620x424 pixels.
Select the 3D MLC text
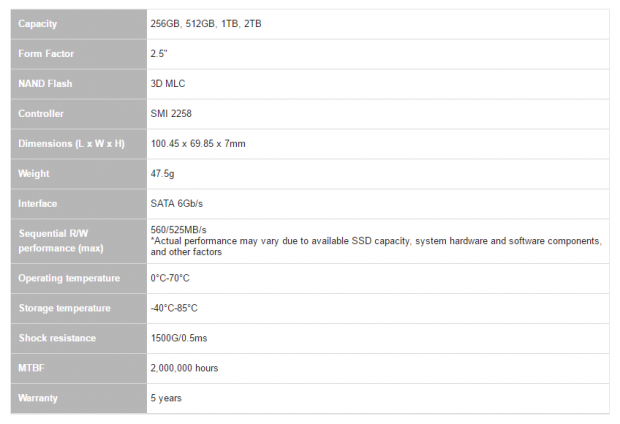[x=168, y=84]
